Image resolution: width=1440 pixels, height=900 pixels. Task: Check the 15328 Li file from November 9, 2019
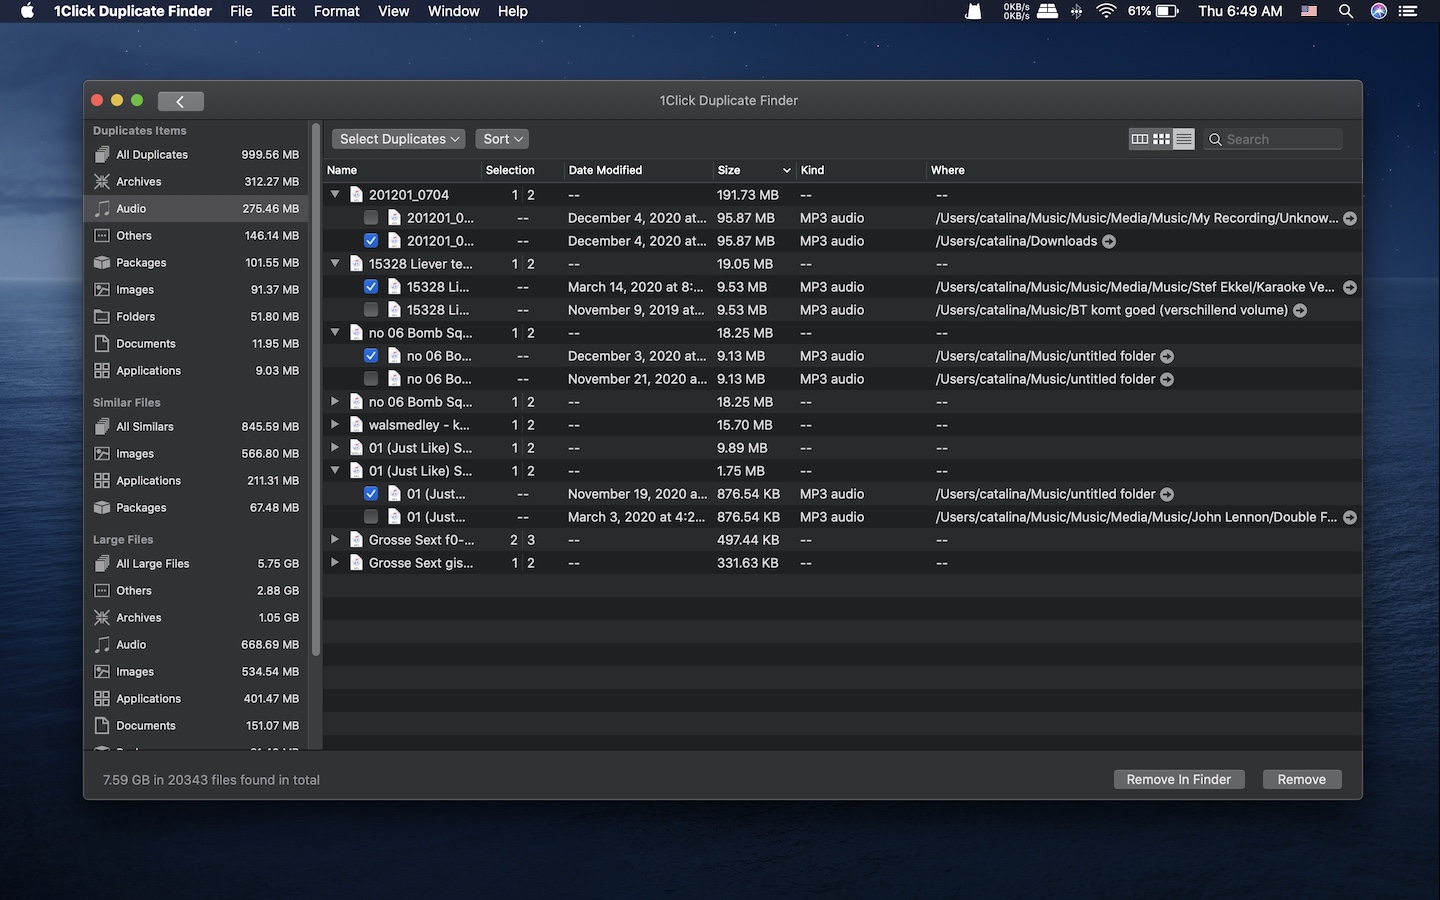[x=371, y=310]
